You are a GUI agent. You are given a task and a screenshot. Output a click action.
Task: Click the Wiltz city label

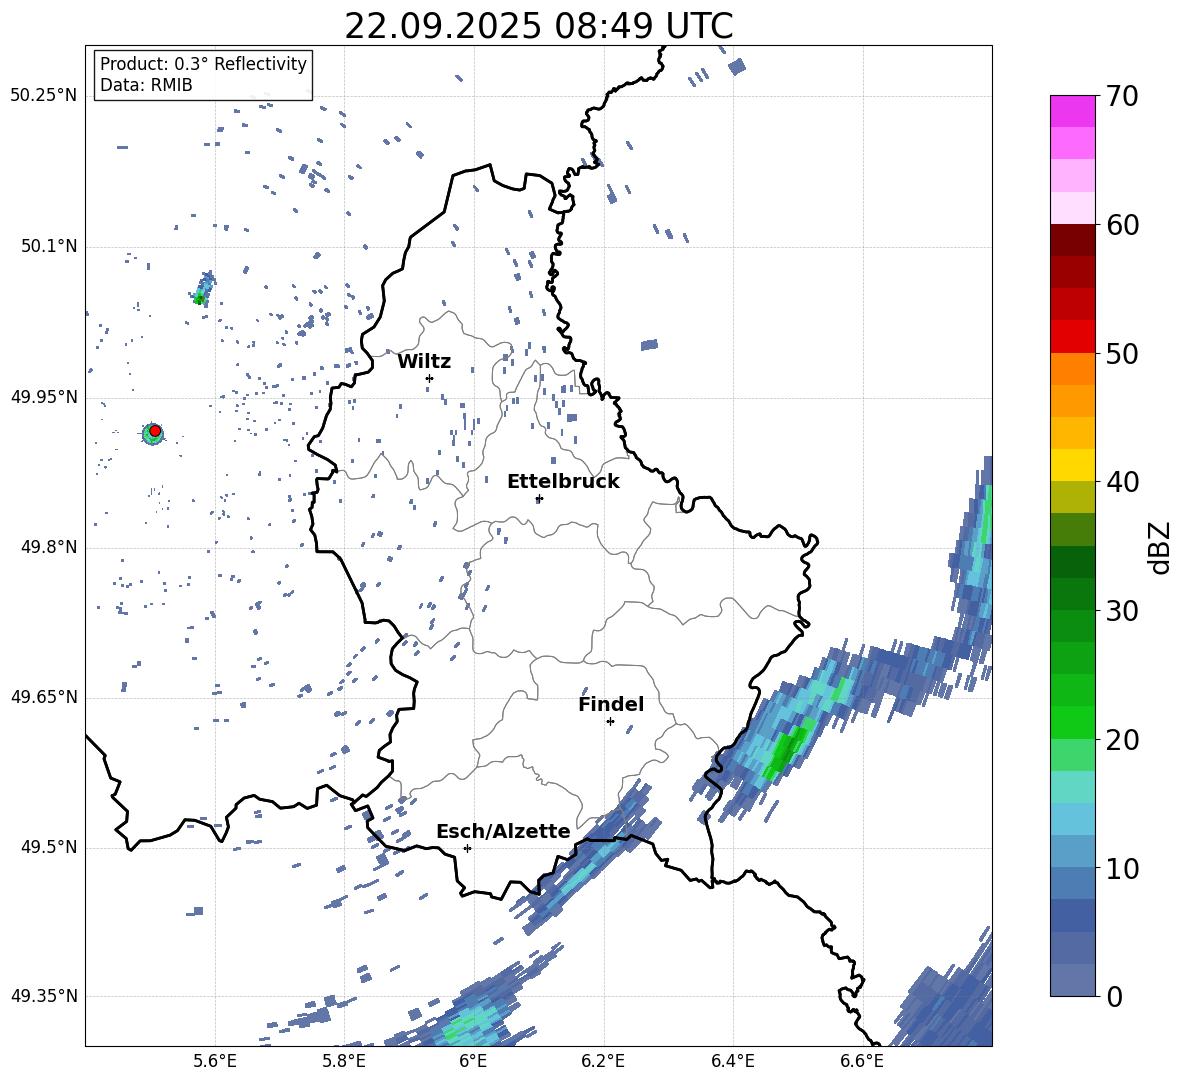pyautogui.click(x=424, y=362)
